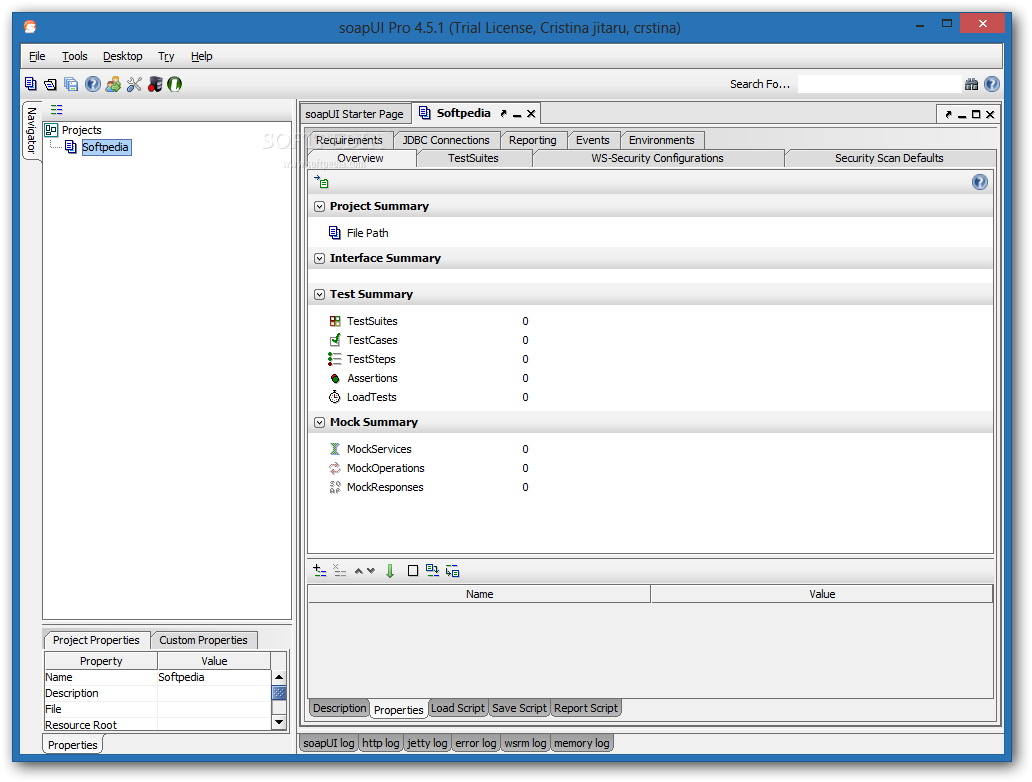This screenshot has width=1032, height=782.
Task: Collapse the Interface Summary section
Action: pos(319,258)
